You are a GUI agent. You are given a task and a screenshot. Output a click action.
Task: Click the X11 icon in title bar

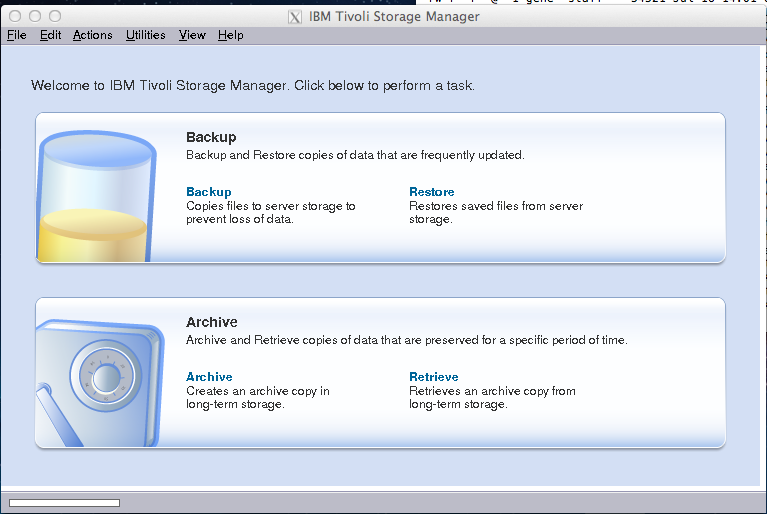click(x=295, y=17)
